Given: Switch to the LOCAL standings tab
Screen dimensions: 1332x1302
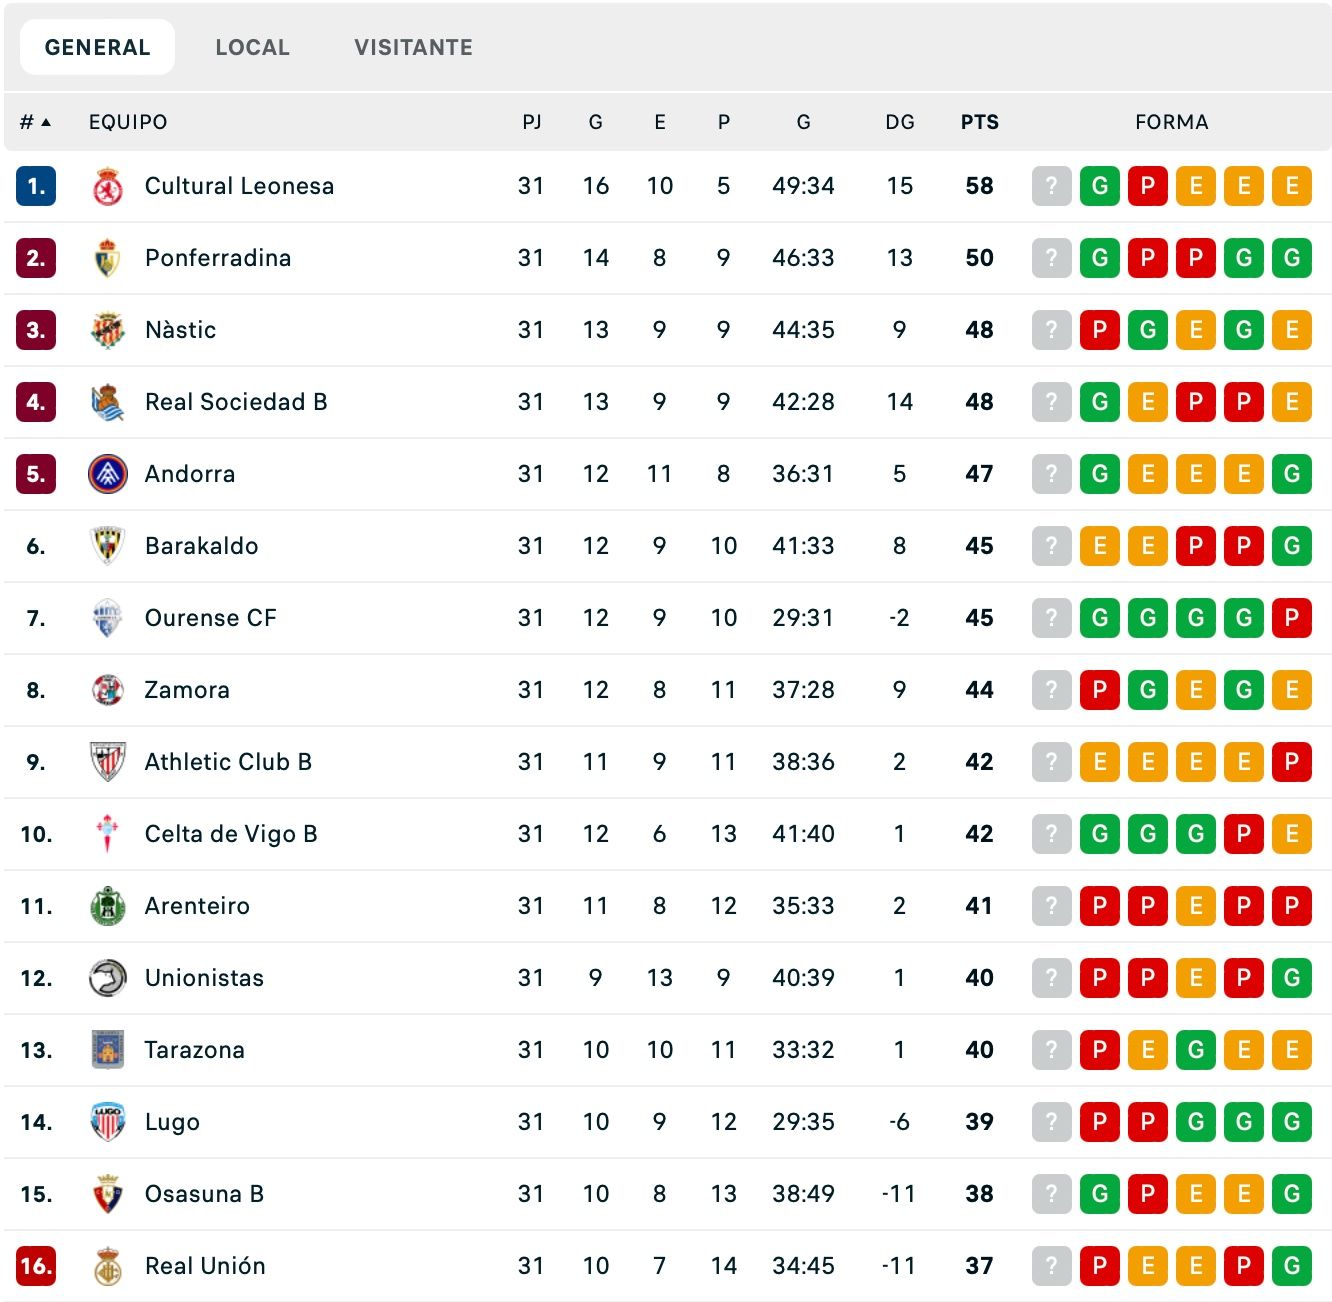Looking at the screenshot, I should (252, 47).
